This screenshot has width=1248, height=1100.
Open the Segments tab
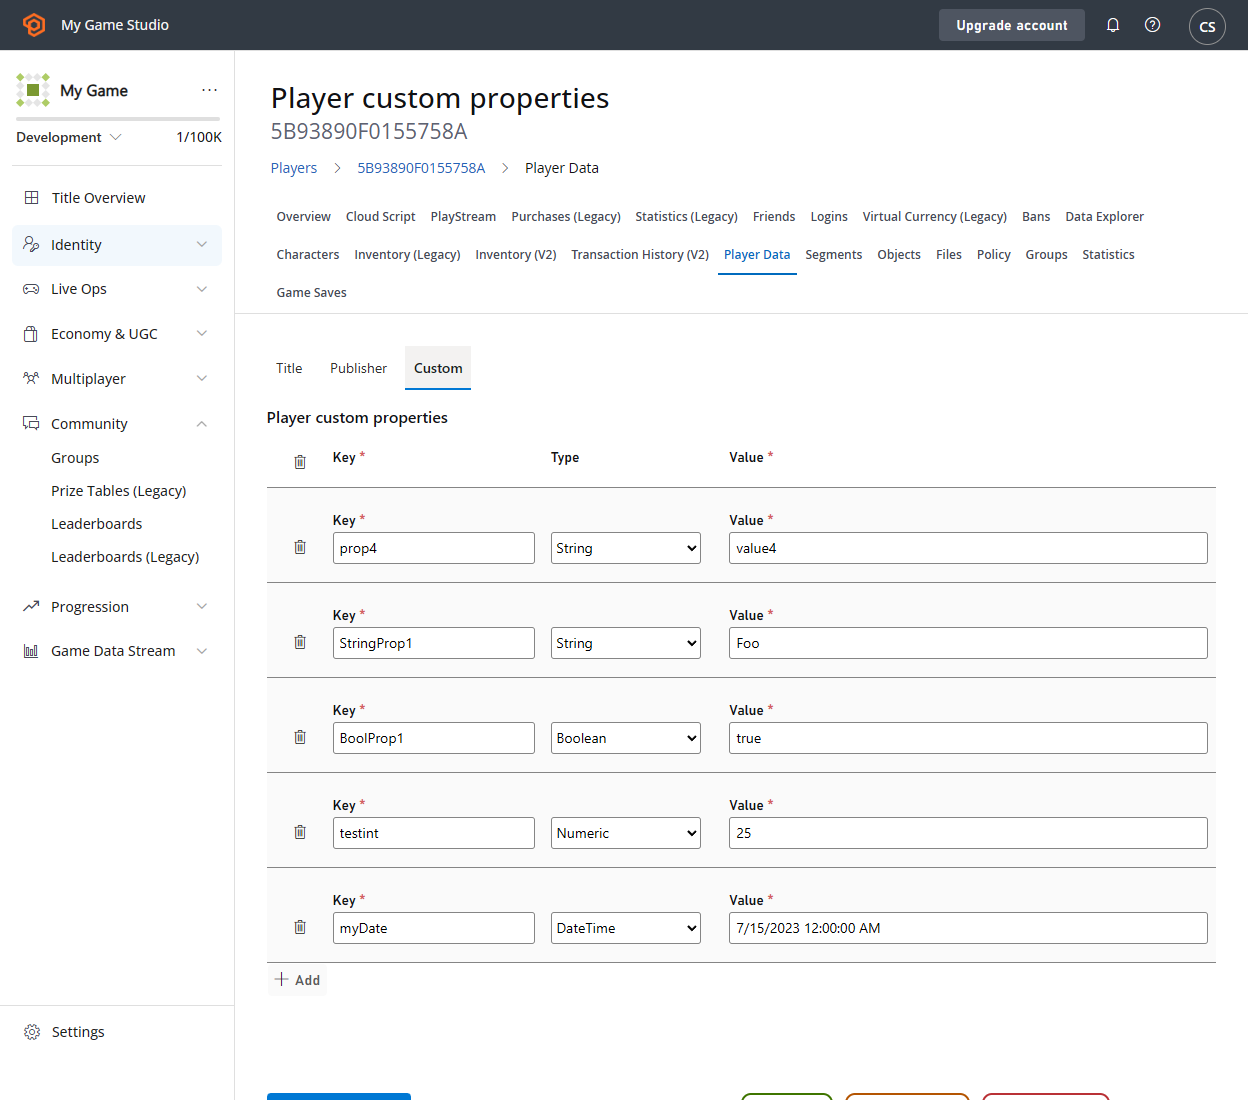click(833, 255)
